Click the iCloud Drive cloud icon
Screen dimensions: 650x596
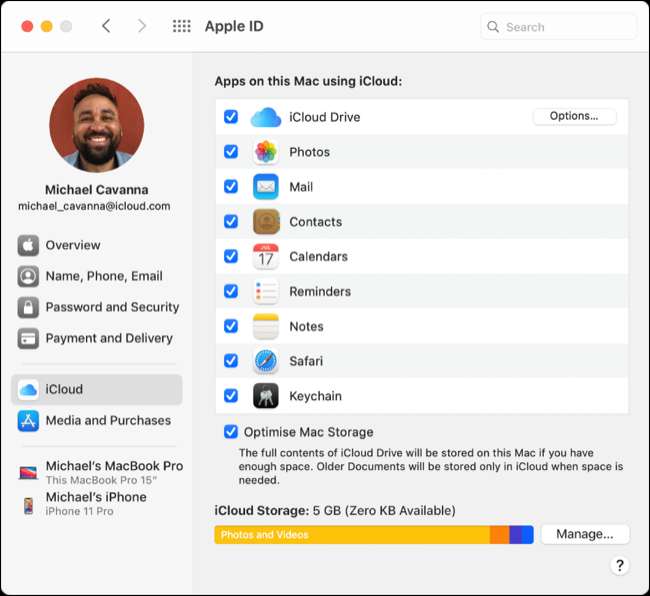coord(265,117)
